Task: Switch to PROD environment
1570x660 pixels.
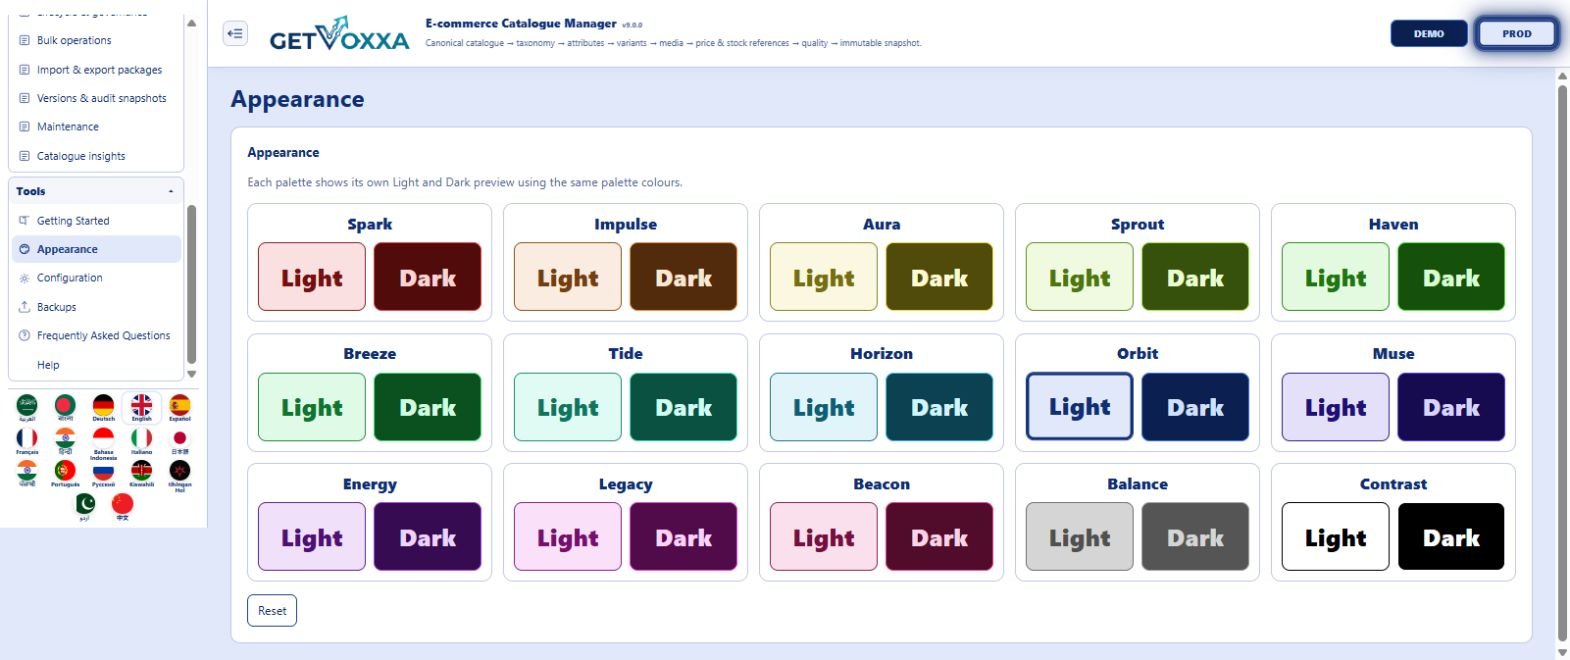Action: point(1517,33)
